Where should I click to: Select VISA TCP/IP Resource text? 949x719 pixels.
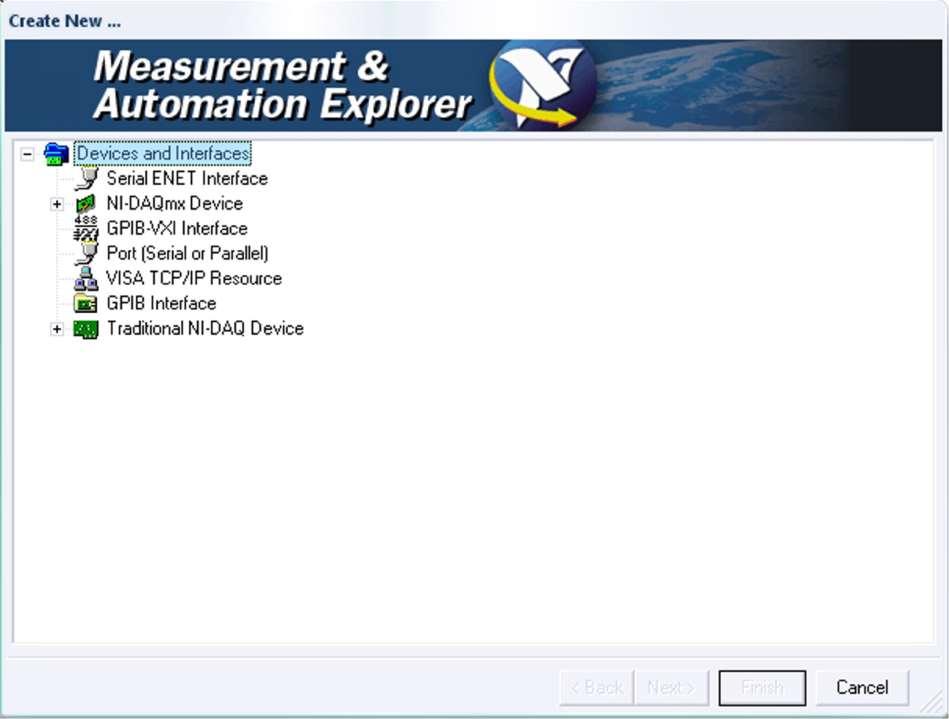pos(194,278)
